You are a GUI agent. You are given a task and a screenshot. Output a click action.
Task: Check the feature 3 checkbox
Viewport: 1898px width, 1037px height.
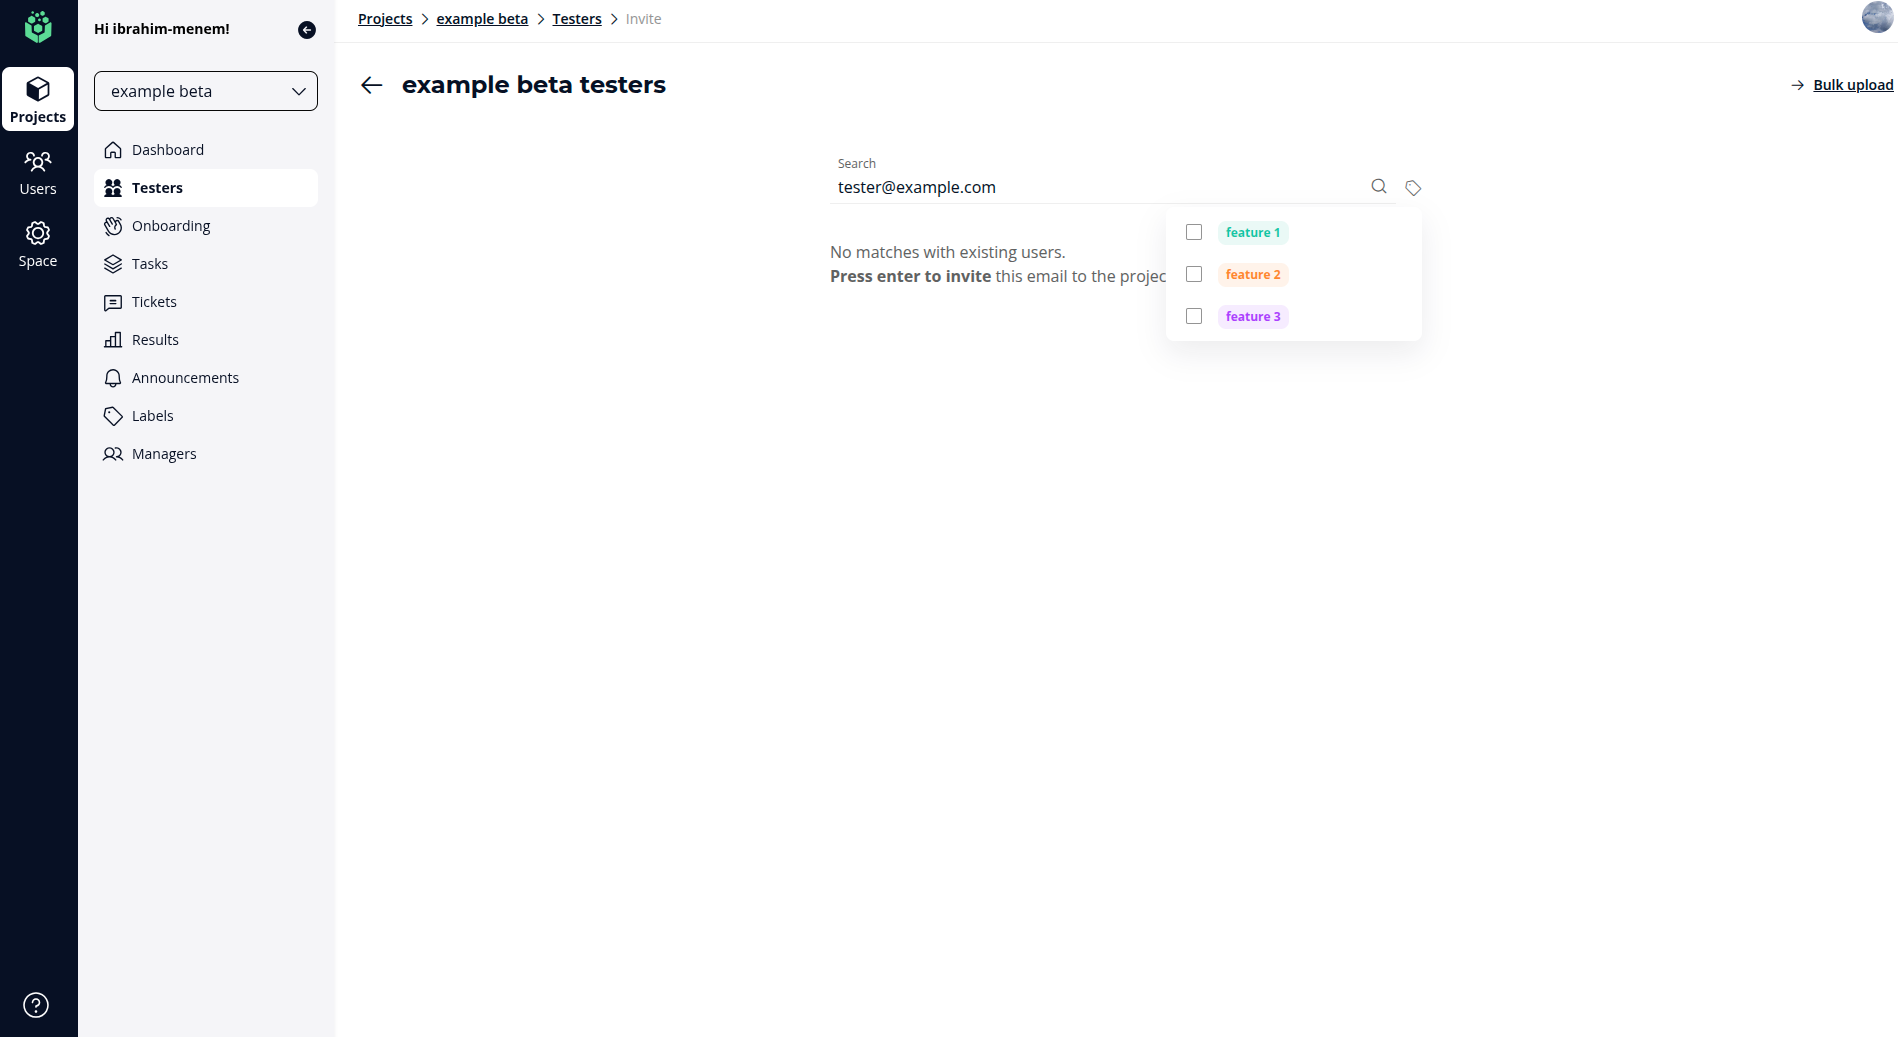coord(1194,316)
